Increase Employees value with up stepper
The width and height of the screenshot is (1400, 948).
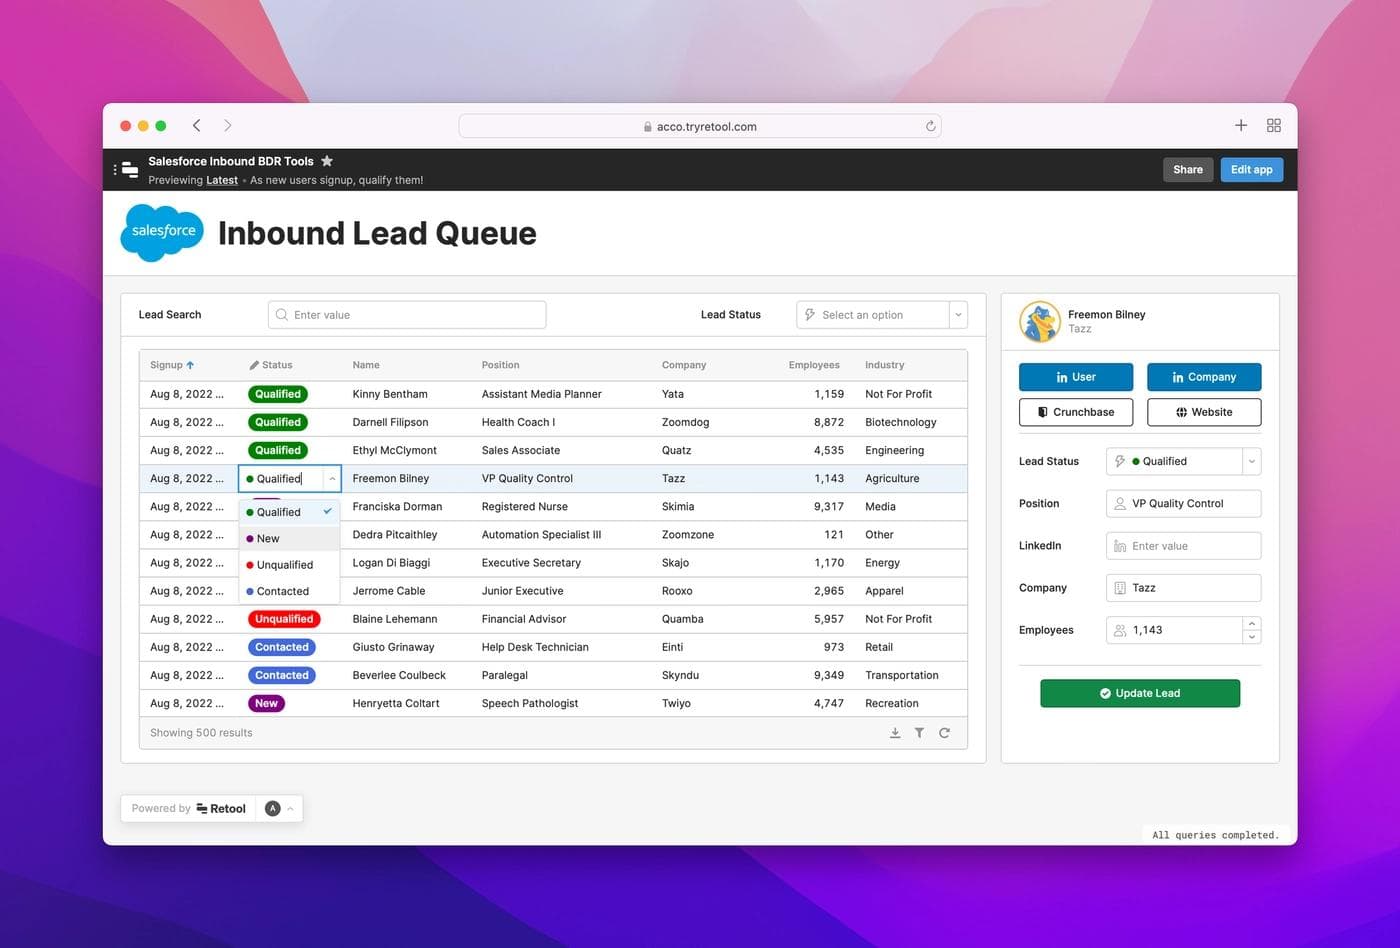click(1251, 624)
